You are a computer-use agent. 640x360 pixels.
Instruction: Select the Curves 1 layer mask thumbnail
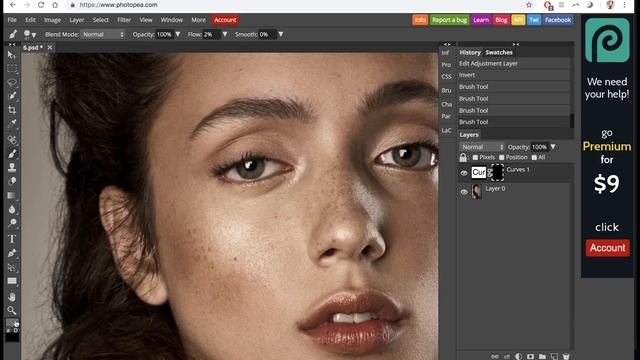coord(497,173)
